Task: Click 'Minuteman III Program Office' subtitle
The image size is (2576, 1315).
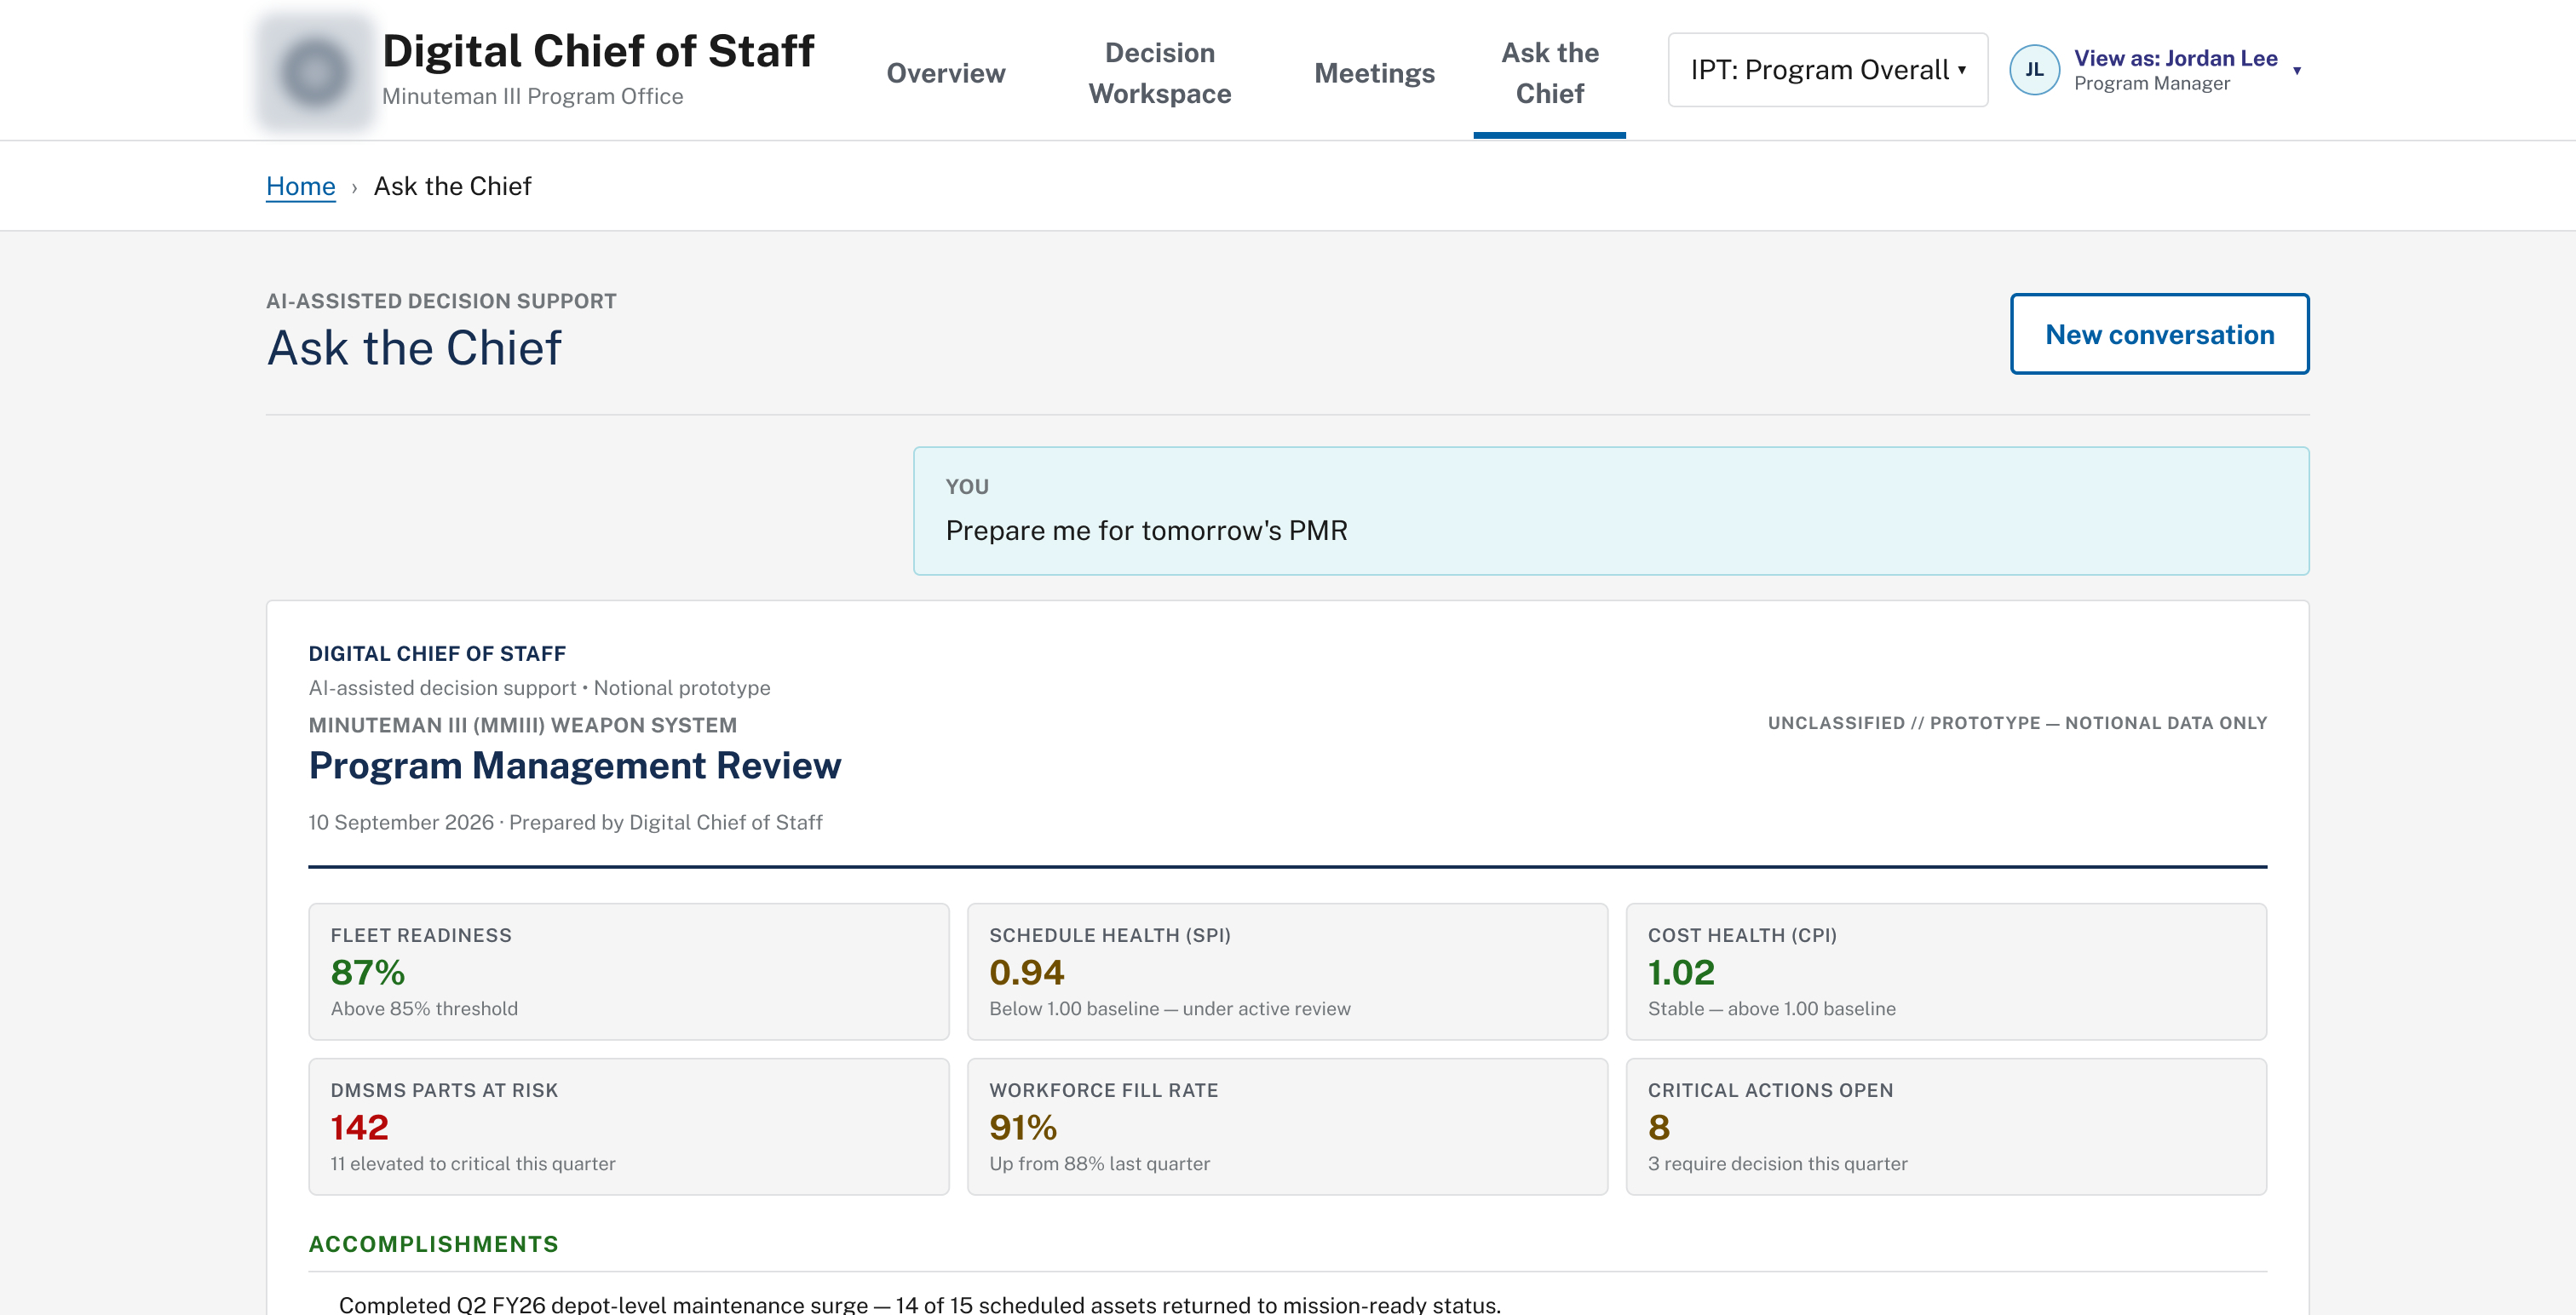Action: (x=532, y=96)
